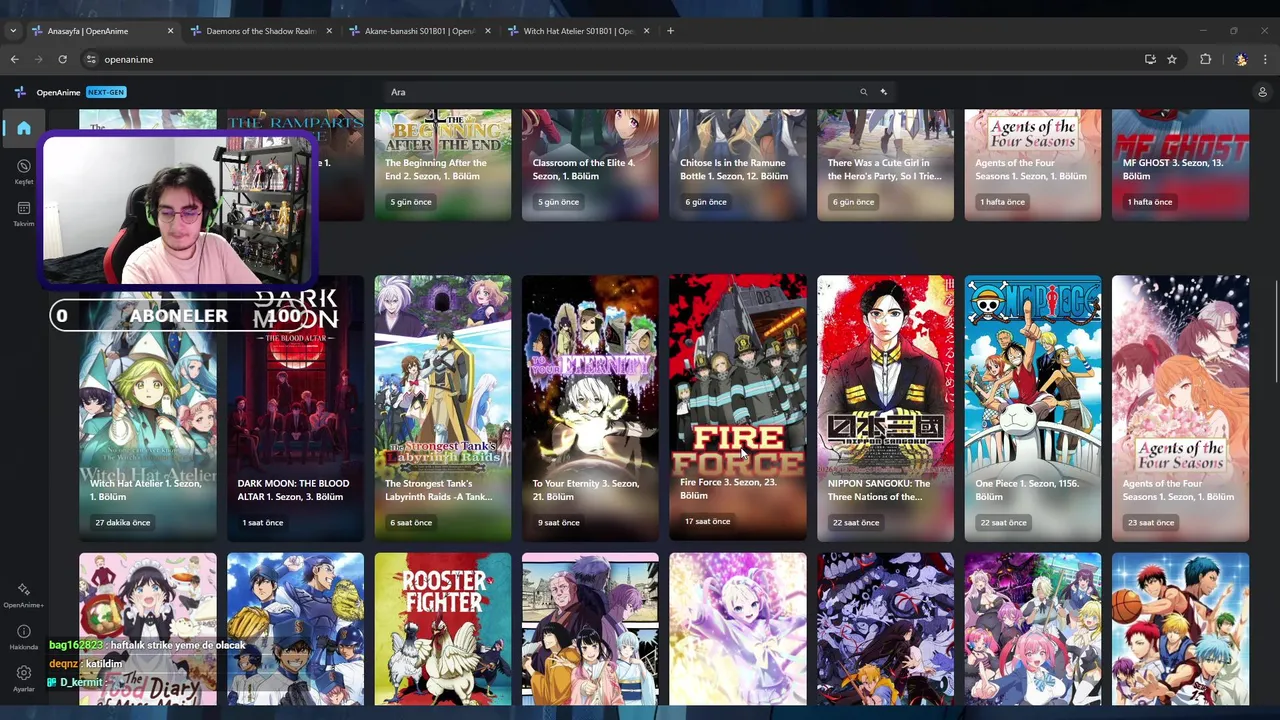Open DARK MOON: THE BLOOD ALTAR card
This screenshot has width=1280, height=720.
coord(295,408)
